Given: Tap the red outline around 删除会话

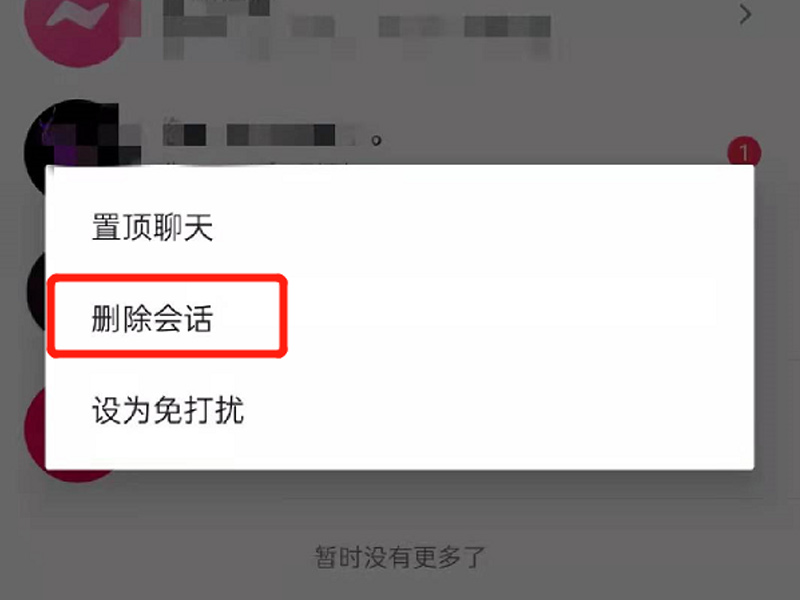Looking at the screenshot, I should 167,316.
